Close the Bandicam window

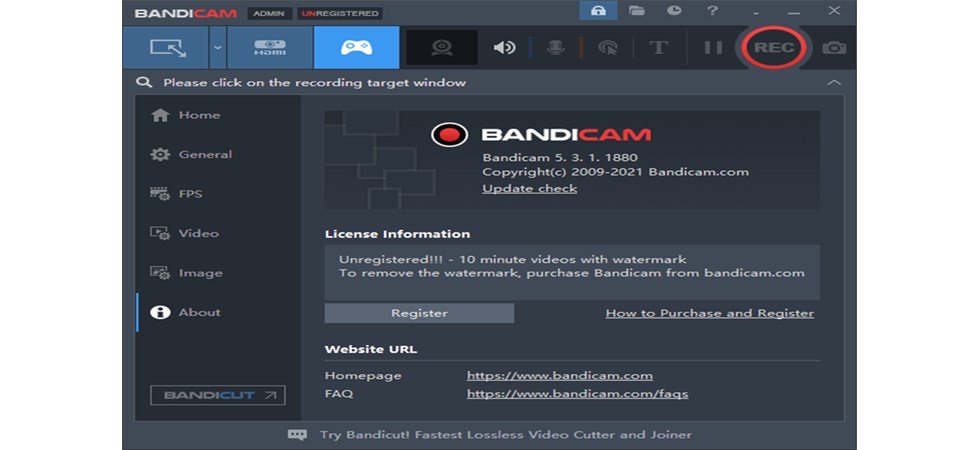coord(834,11)
